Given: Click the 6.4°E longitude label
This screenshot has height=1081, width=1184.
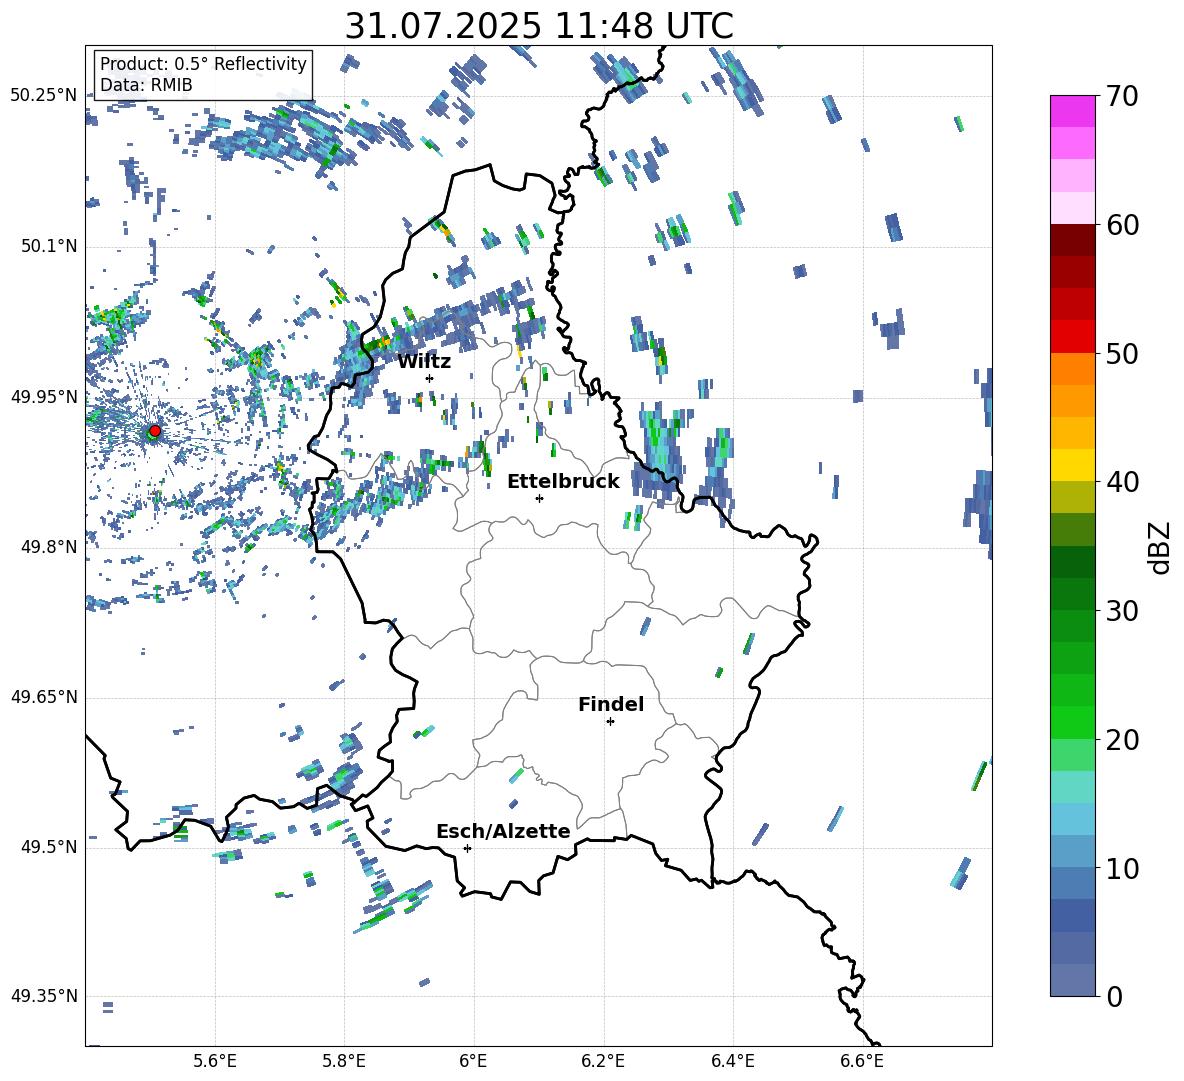Looking at the screenshot, I should pos(732,1061).
